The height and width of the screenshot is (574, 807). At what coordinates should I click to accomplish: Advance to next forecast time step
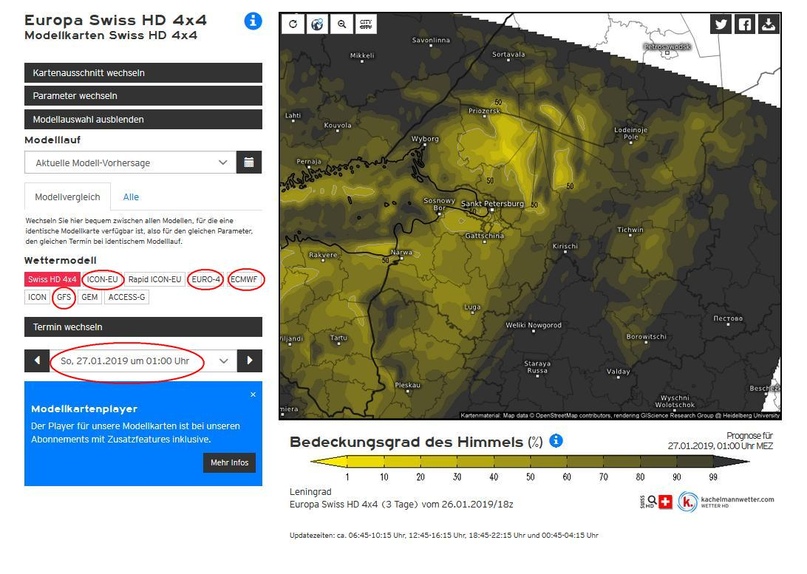coord(250,361)
